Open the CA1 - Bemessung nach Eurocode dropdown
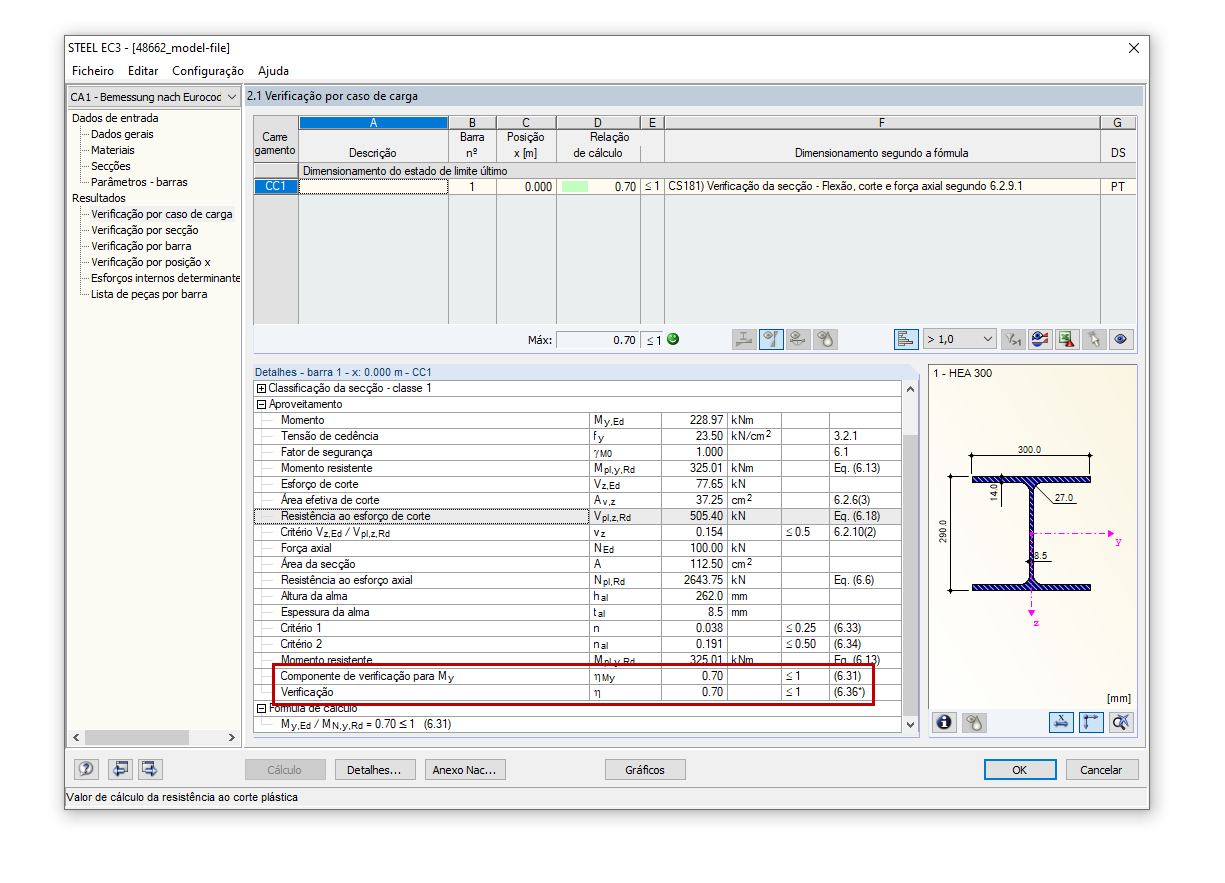1225x883 pixels. coord(154,97)
